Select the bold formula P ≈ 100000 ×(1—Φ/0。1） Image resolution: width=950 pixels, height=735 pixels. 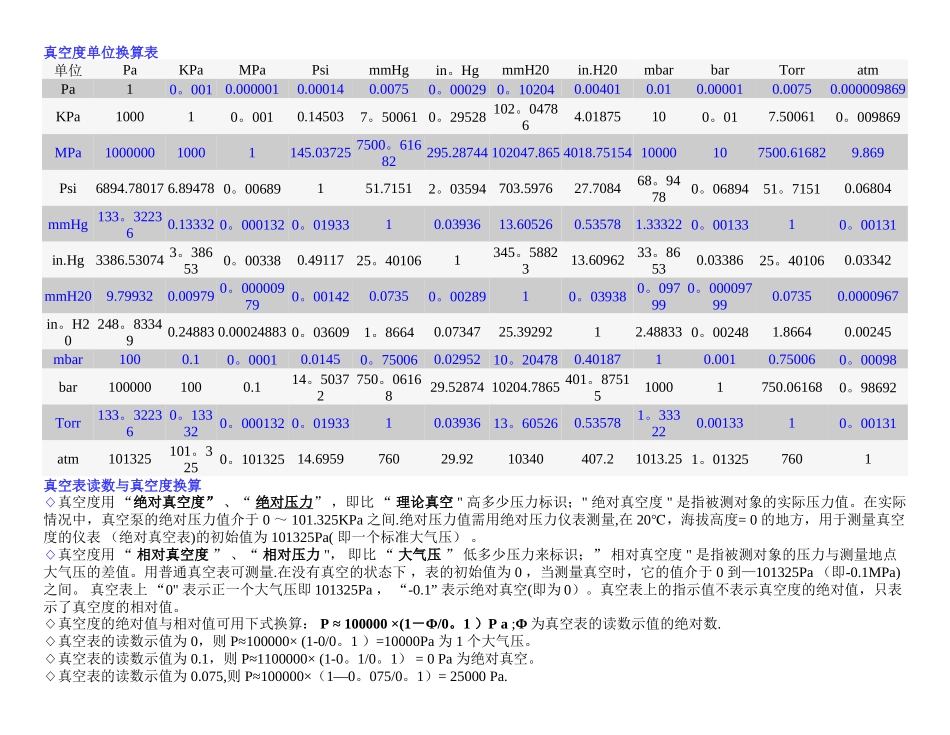click(400, 624)
